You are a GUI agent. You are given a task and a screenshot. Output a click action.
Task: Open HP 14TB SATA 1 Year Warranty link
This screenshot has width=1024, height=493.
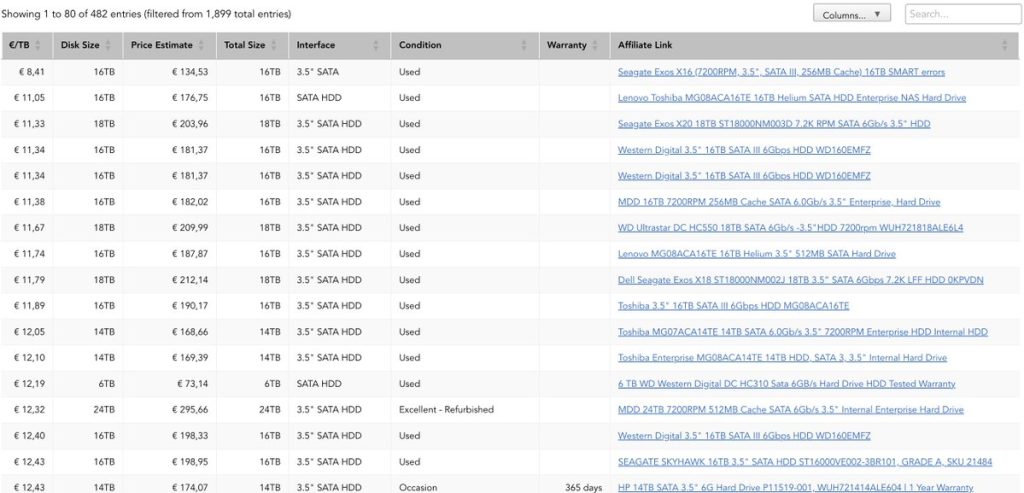point(795,488)
